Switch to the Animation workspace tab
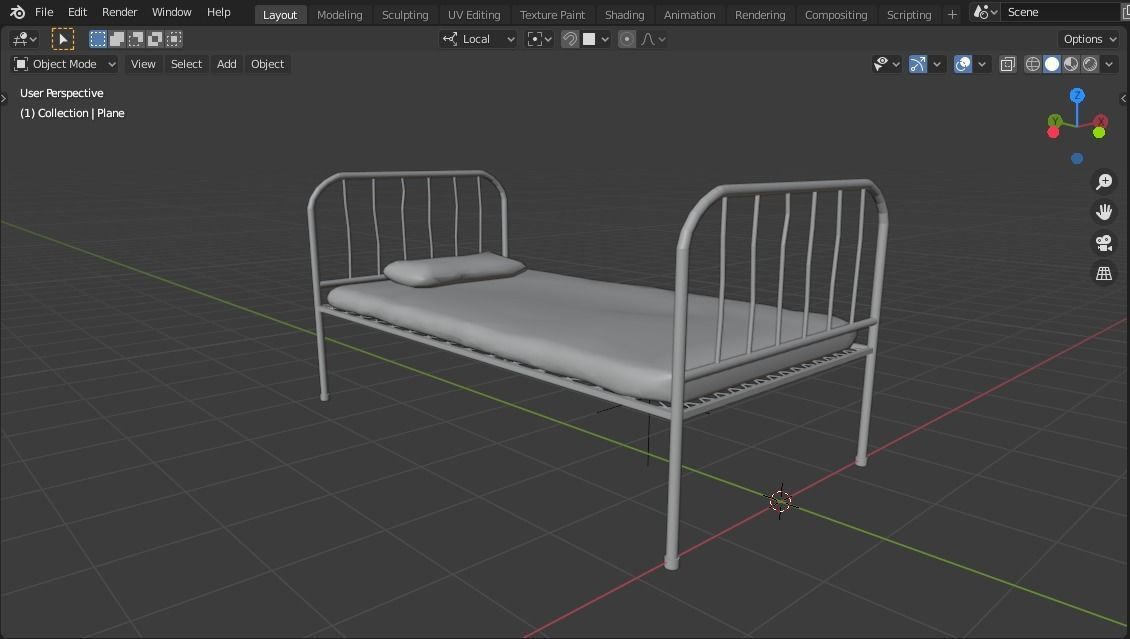 690,14
